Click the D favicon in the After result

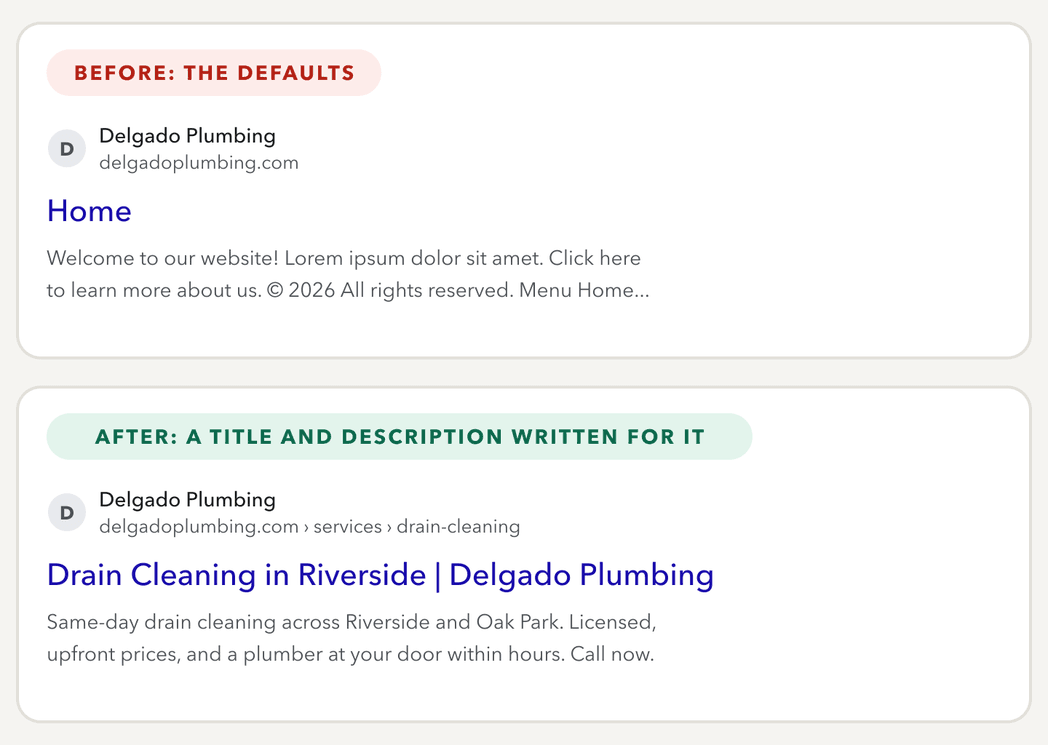pyautogui.click(x=67, y=512)
